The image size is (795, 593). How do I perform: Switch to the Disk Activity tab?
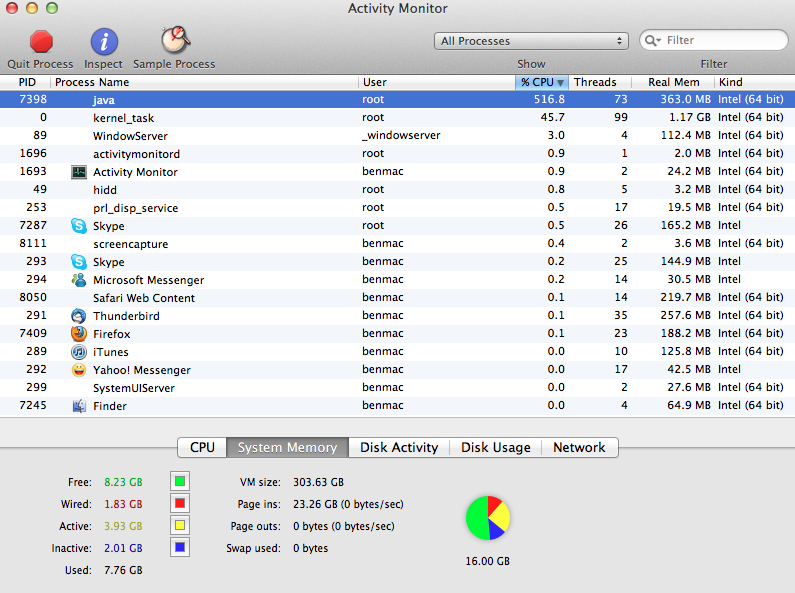click(x=399, y=448)
